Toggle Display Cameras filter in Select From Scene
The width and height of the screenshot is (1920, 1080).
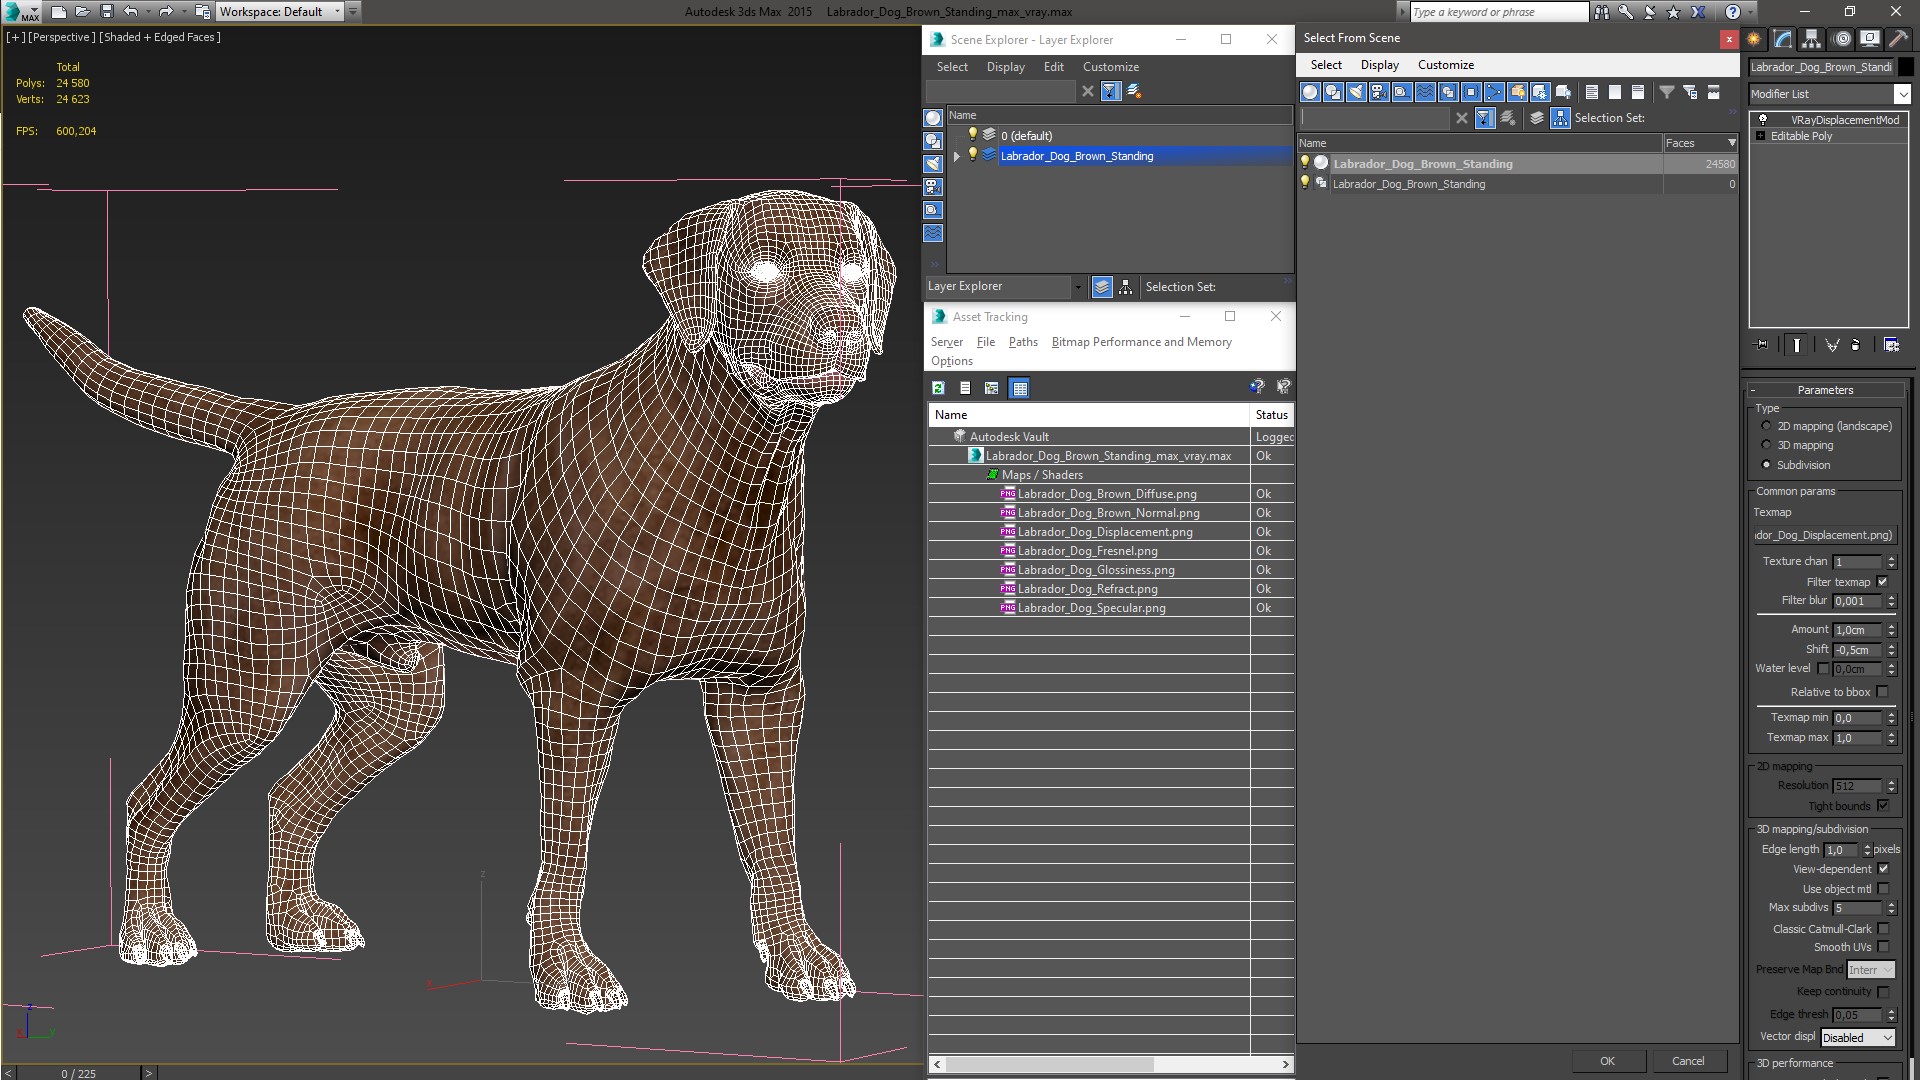tap(1379, 92)
